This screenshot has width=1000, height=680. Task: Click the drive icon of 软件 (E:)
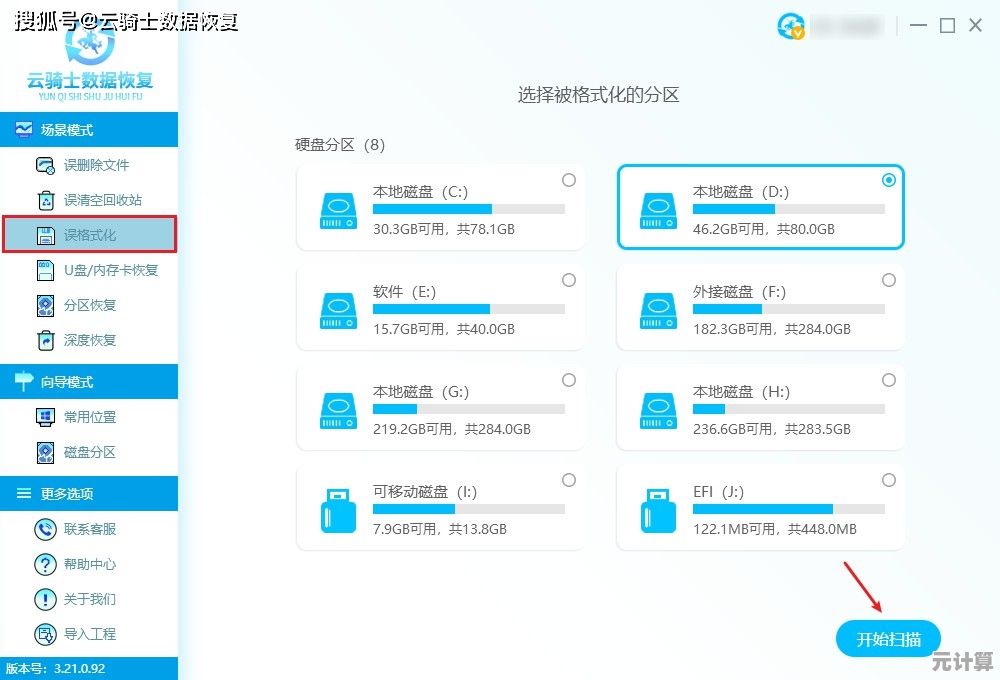tap(338, 311)
